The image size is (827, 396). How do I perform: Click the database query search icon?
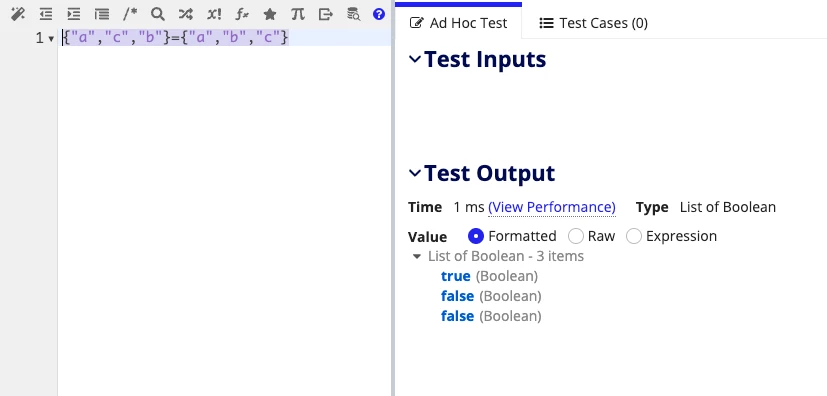pyautogui.click(x=353, y=14)
